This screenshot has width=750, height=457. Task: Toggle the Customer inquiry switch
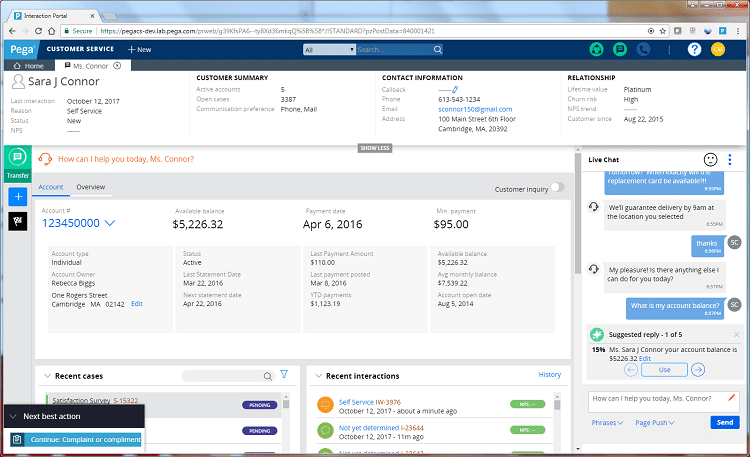(x=556, y=187)
